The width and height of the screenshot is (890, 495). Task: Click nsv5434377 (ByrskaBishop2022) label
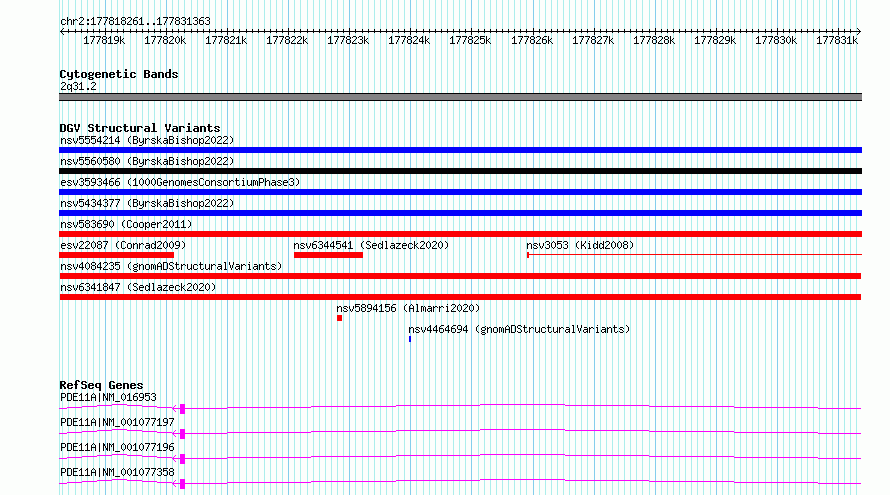click(147, 203)
